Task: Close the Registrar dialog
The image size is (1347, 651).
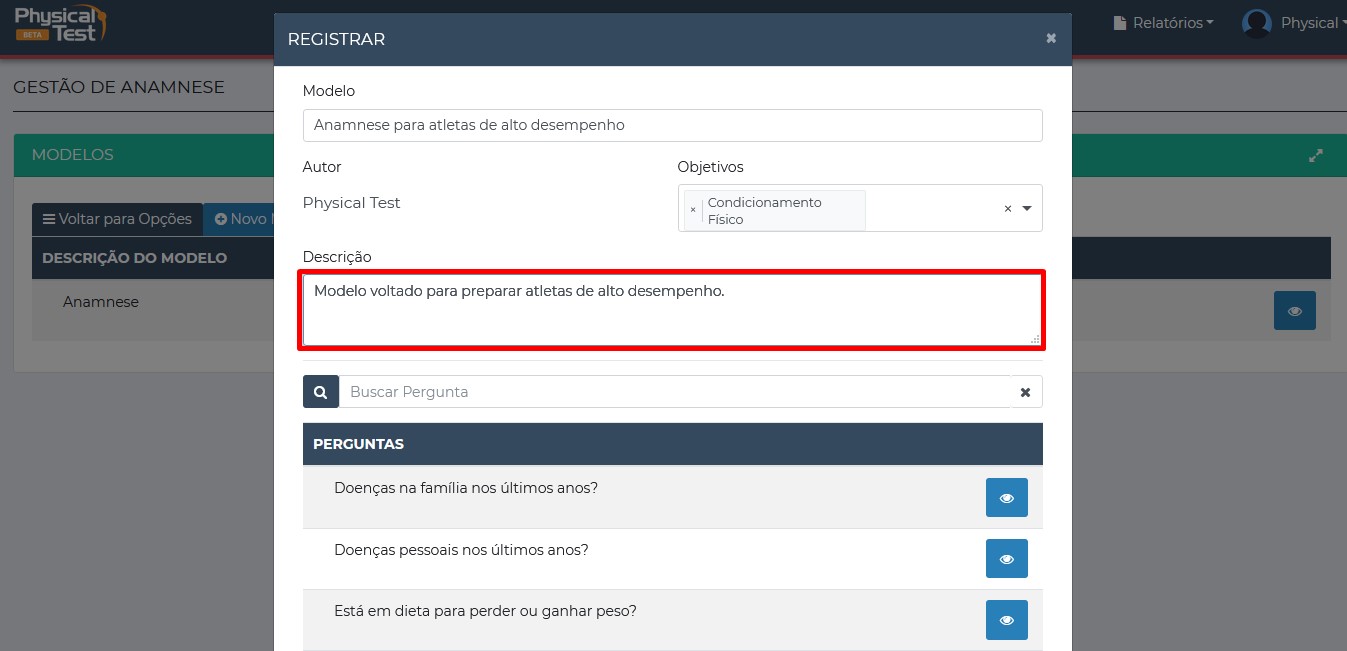Action: [x=1051, y=38]
